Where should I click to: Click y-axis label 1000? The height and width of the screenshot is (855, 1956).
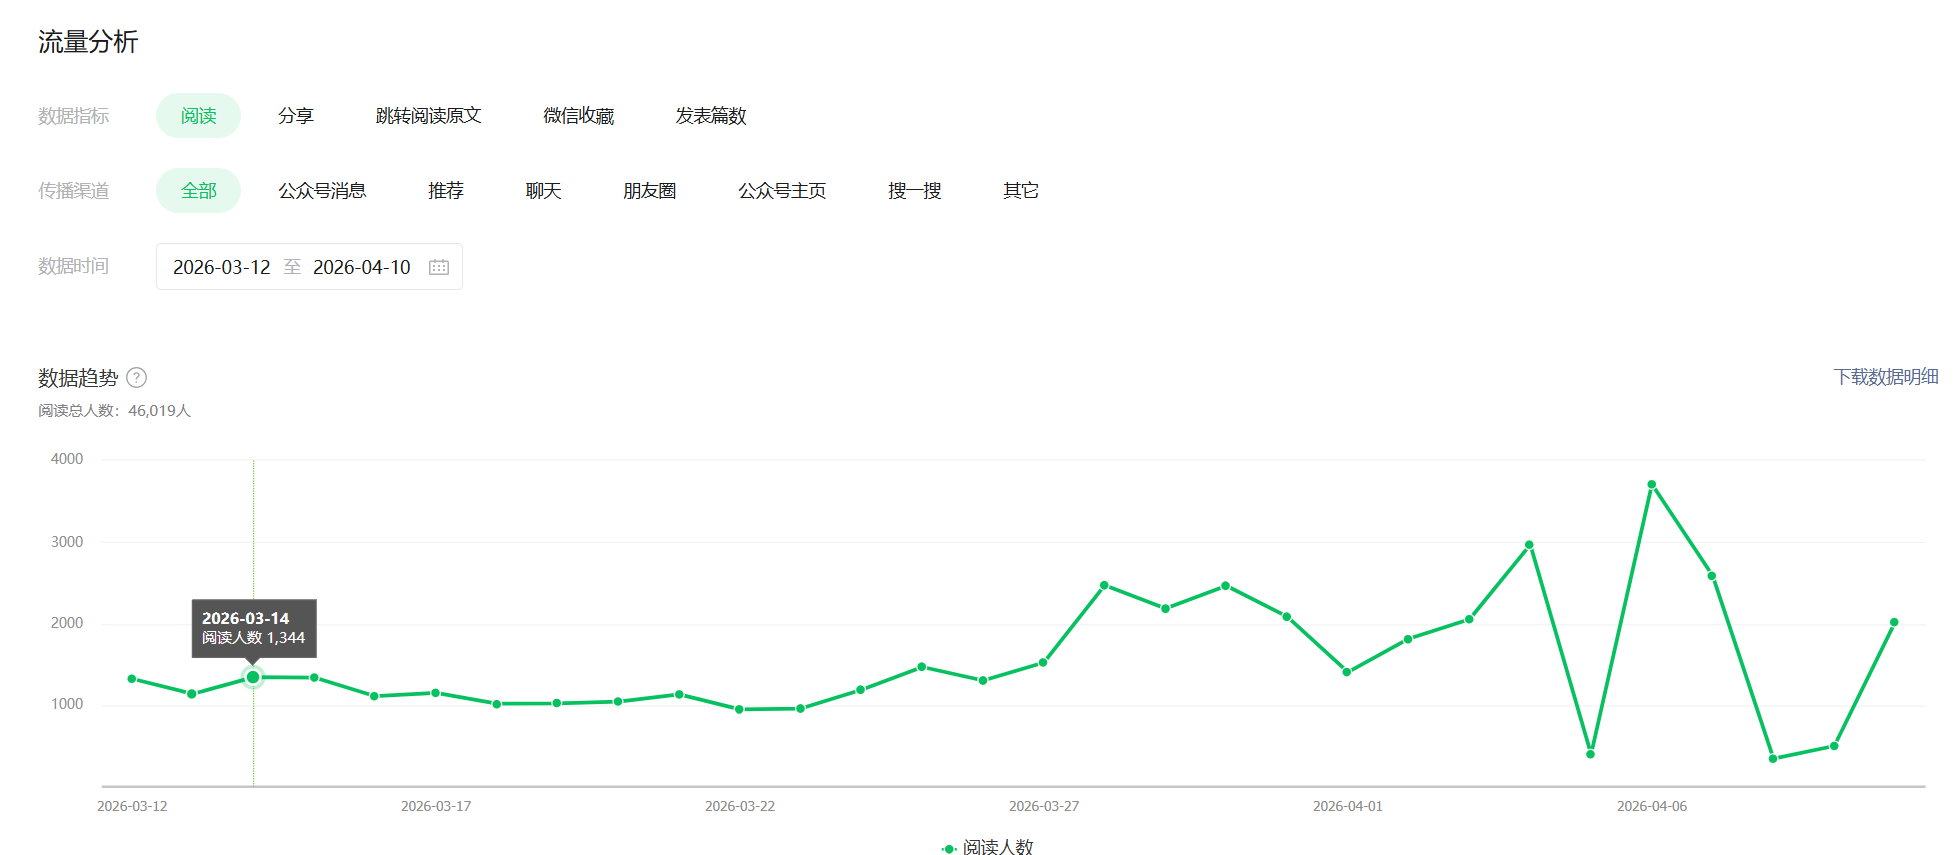[67, 704]
